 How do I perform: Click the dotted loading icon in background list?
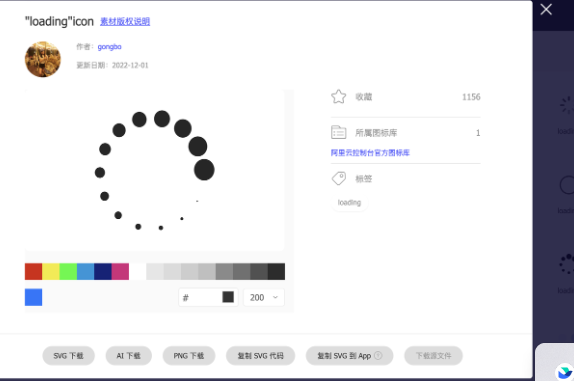pyautogui.click(x=567, y=264)
